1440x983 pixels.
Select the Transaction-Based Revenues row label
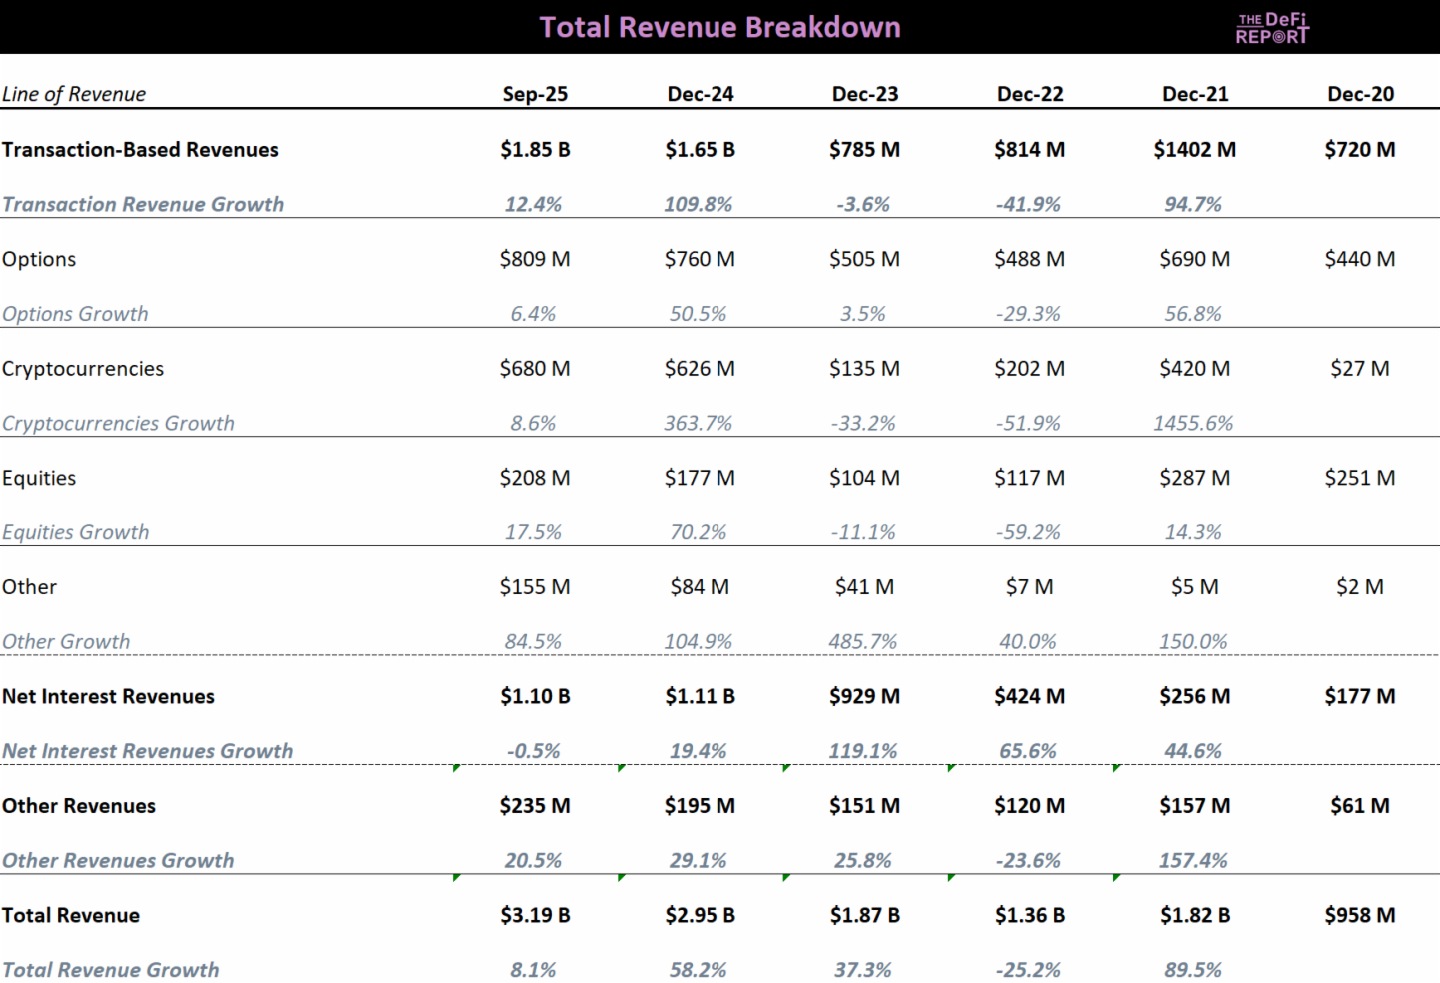[140, 149]
